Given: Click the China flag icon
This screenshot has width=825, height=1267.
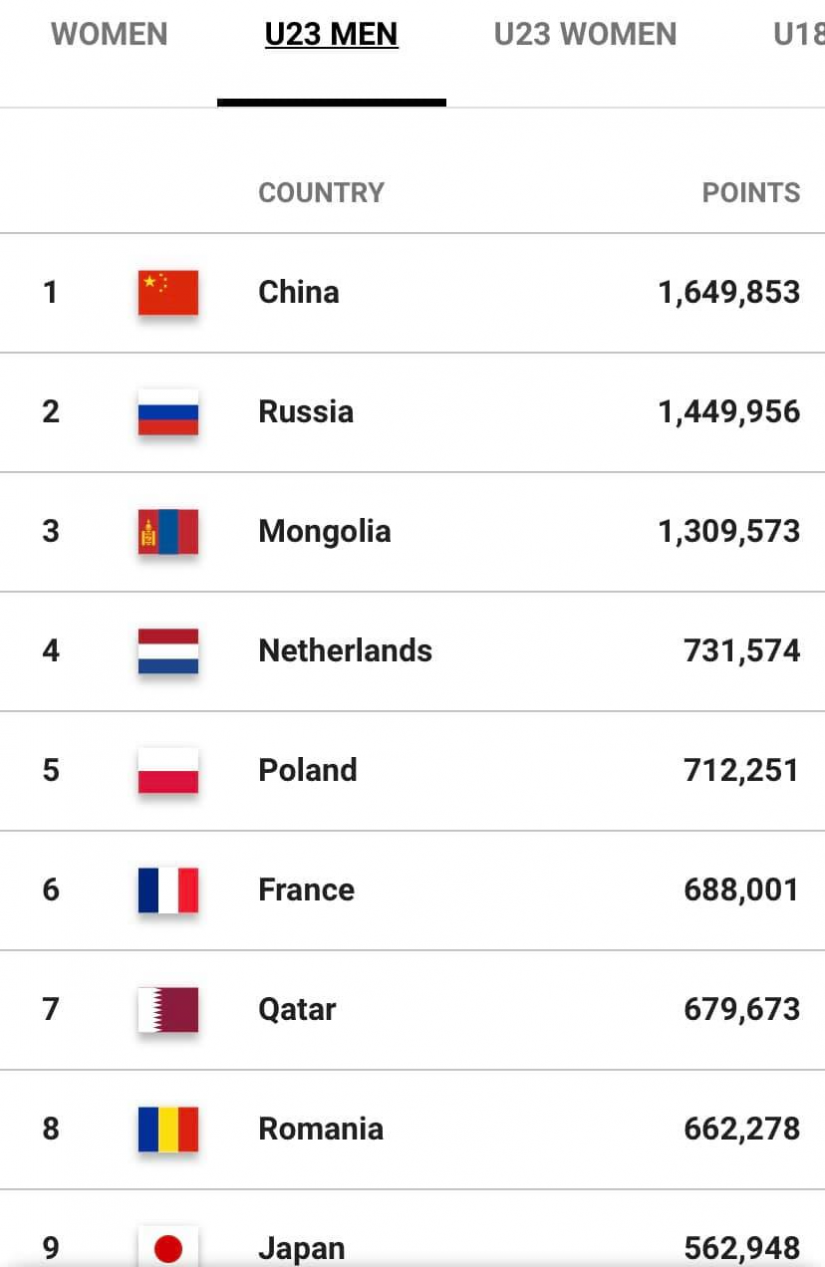Looking at the screenshot, I should point(168,292).
